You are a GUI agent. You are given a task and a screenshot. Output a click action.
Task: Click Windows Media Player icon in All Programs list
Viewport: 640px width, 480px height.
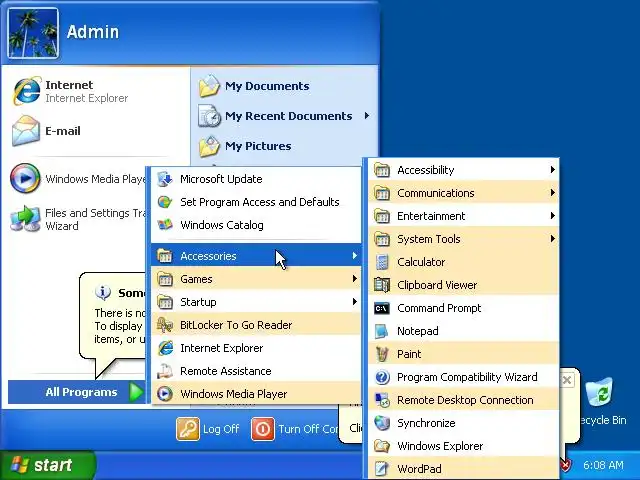(x=165, y=394)
